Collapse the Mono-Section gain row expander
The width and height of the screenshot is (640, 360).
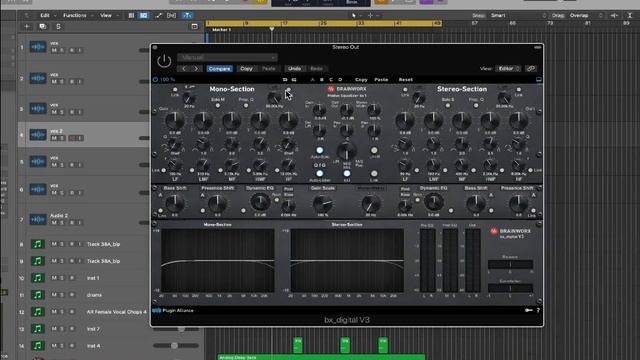pos(154,111)
